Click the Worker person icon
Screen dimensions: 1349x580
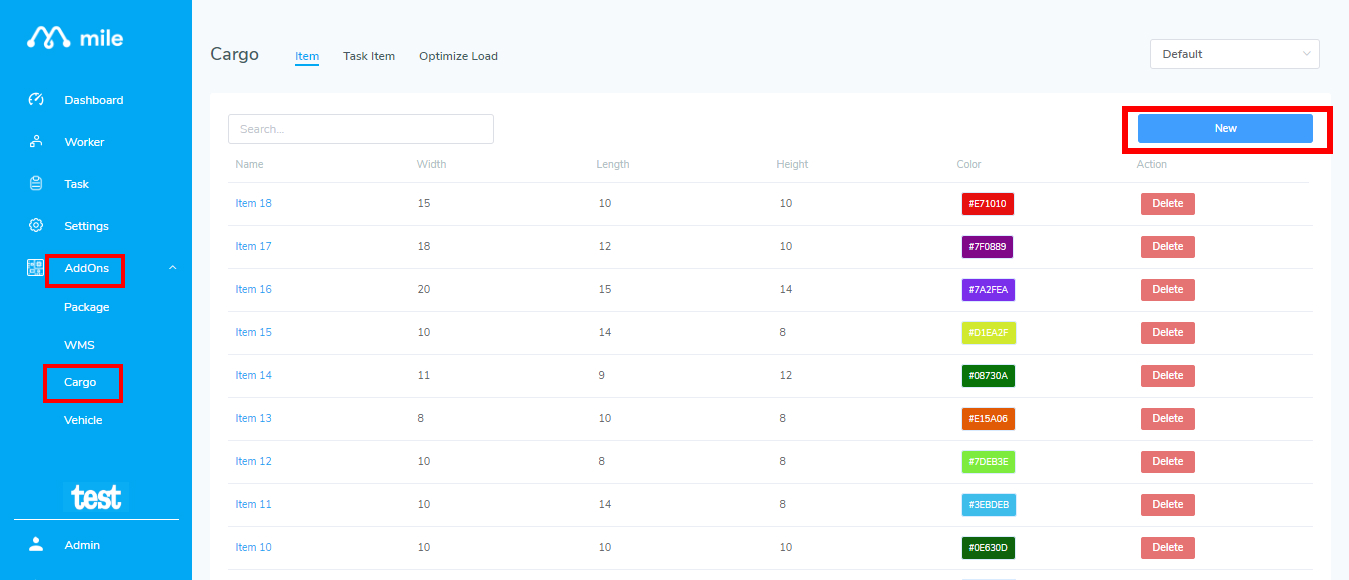tap(36, 142)
